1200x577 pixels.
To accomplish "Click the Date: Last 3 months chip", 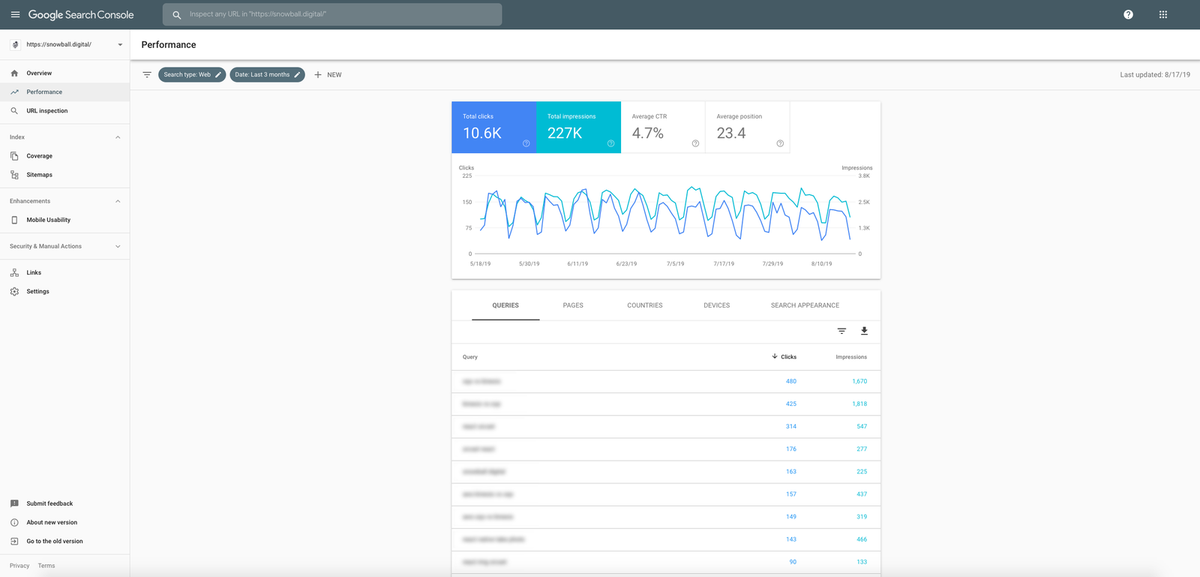I will click(x=267, y=74).
